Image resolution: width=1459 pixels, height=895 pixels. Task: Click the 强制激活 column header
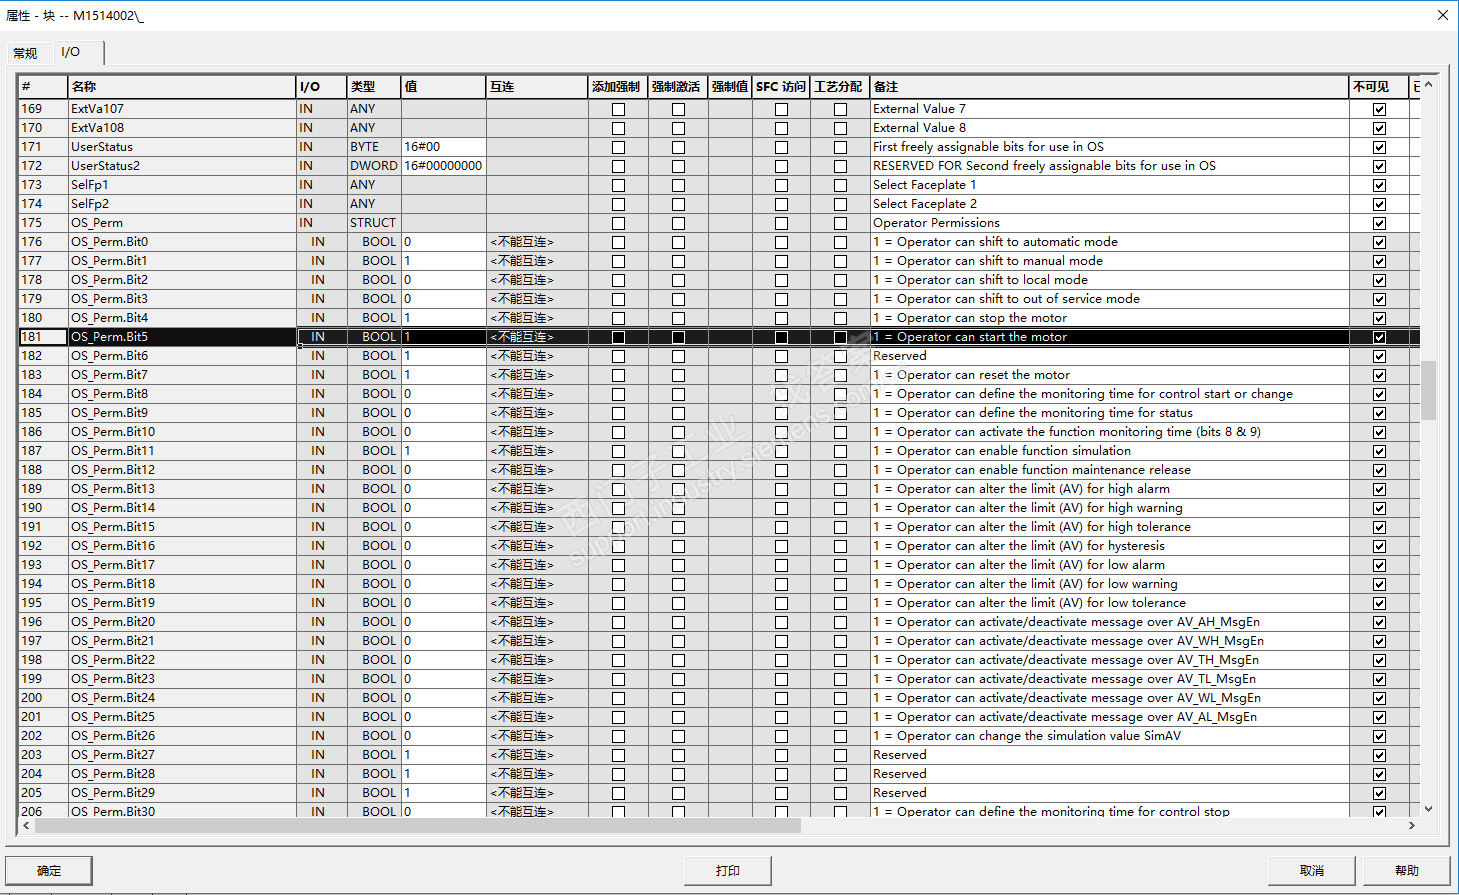tap(678, 87)
